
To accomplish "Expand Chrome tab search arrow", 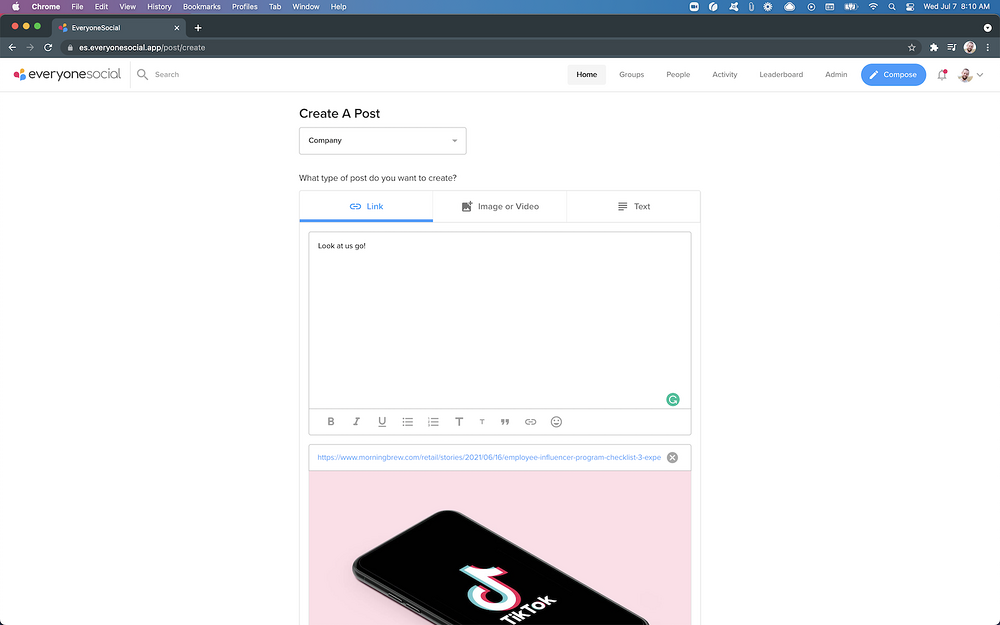I will (987, 27).
